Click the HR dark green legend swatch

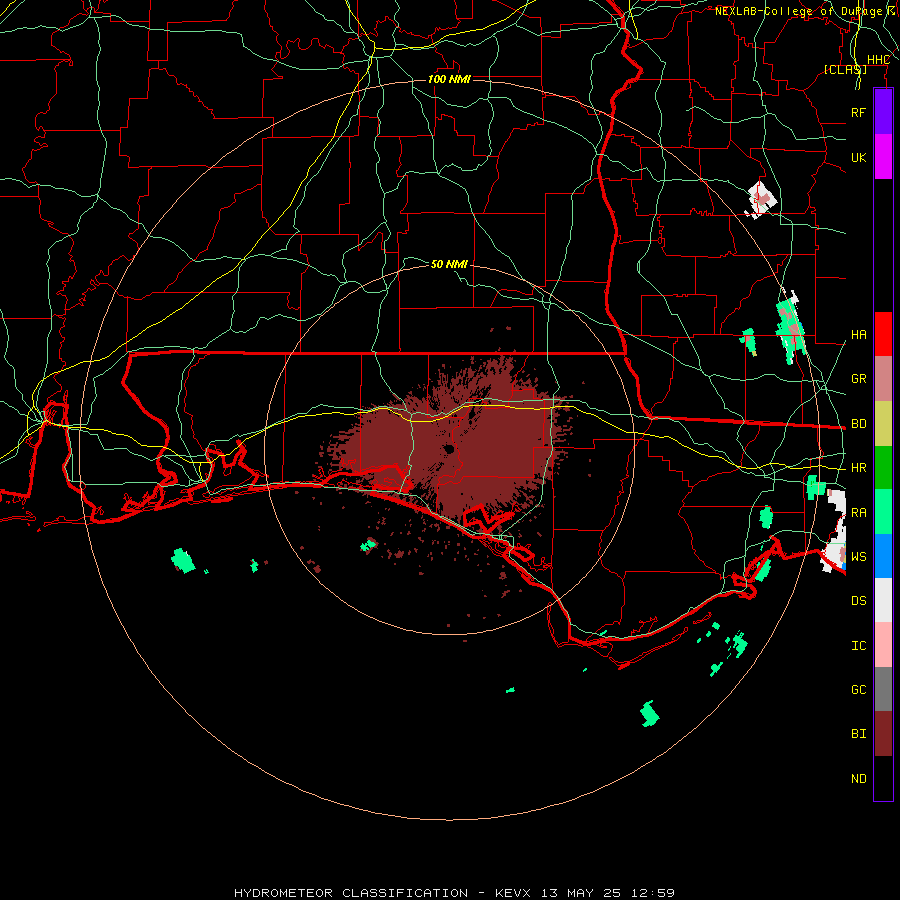[883, 468]
